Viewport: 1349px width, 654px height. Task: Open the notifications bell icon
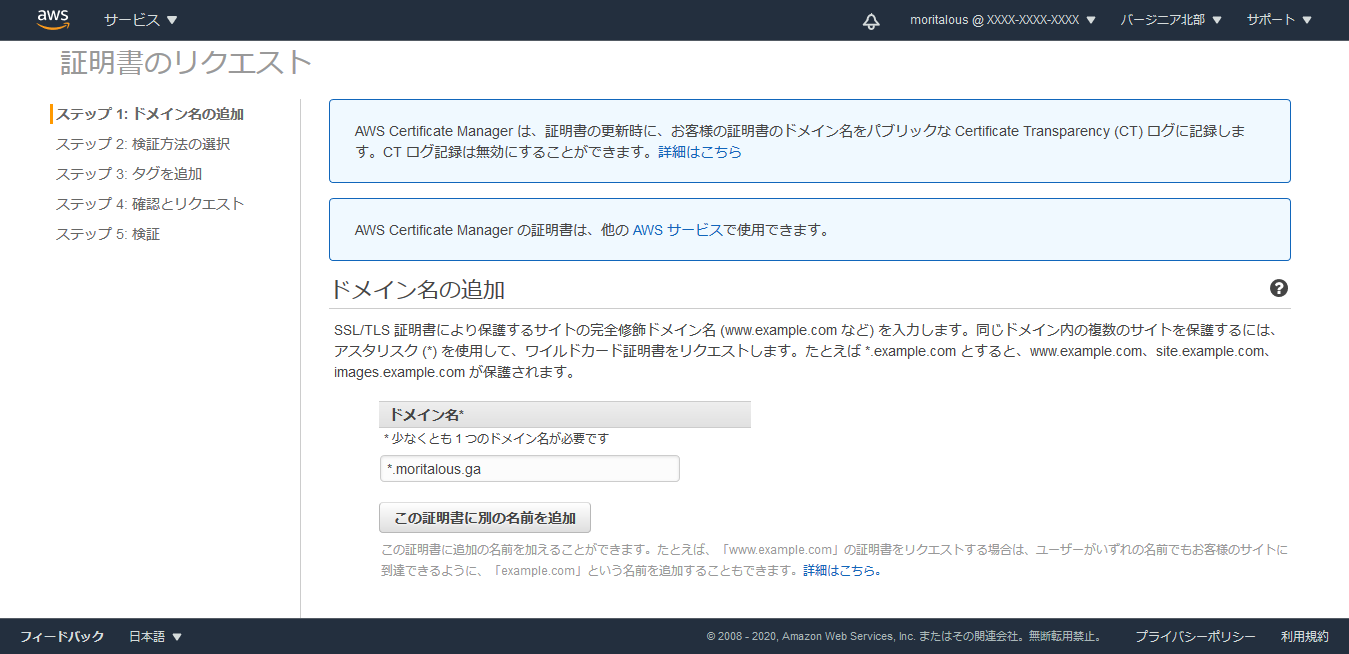click(x=871, y=21)
